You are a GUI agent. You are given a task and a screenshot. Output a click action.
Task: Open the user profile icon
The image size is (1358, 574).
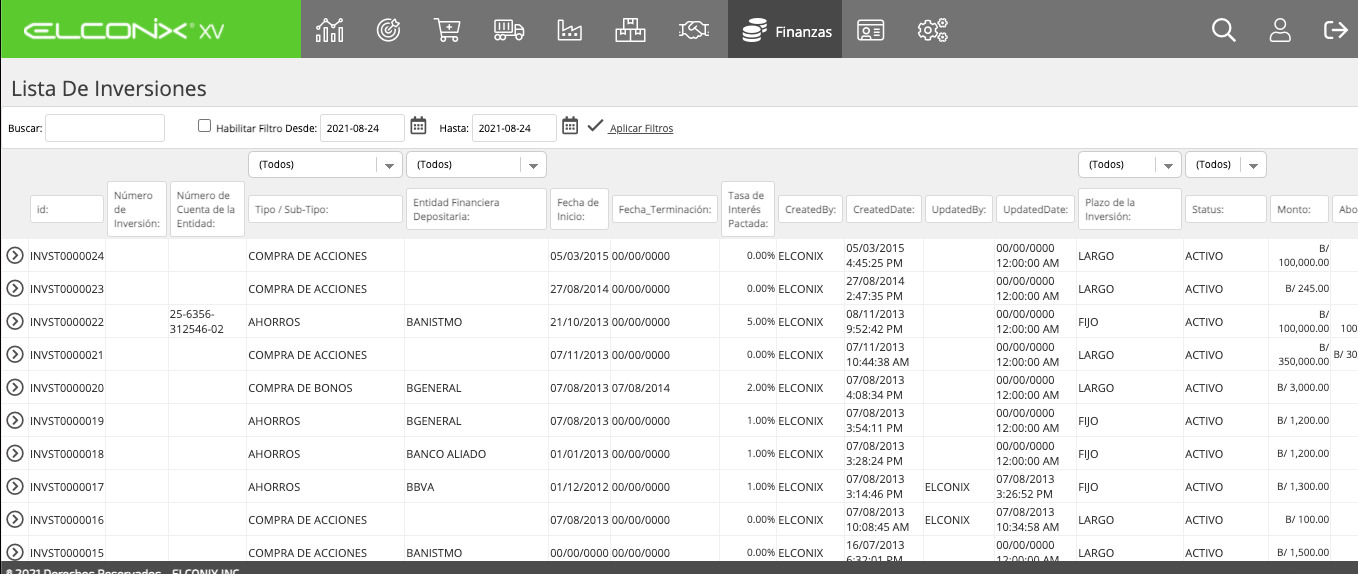(1280, 30)
